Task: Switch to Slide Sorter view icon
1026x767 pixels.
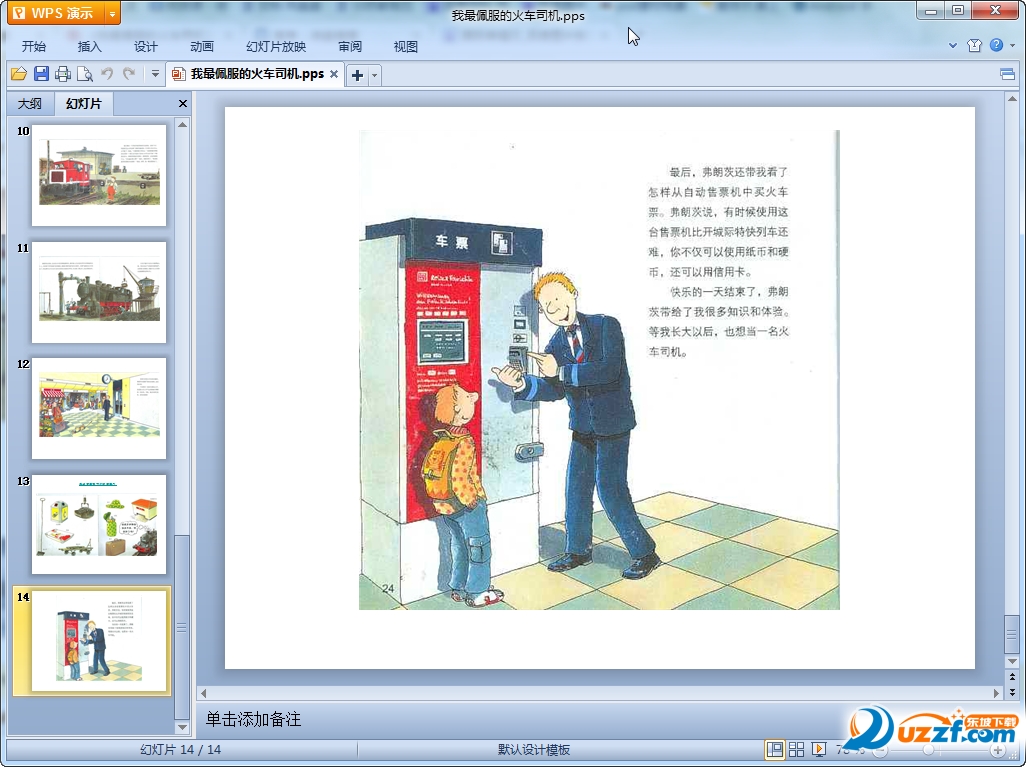Action: click(796, 749)
